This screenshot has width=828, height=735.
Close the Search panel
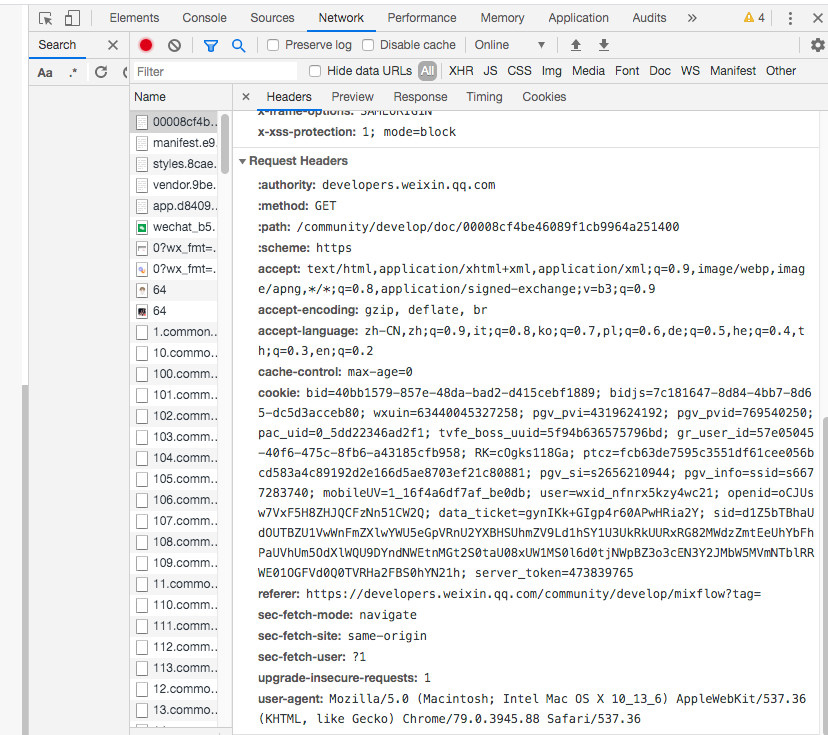coord(112,45)
